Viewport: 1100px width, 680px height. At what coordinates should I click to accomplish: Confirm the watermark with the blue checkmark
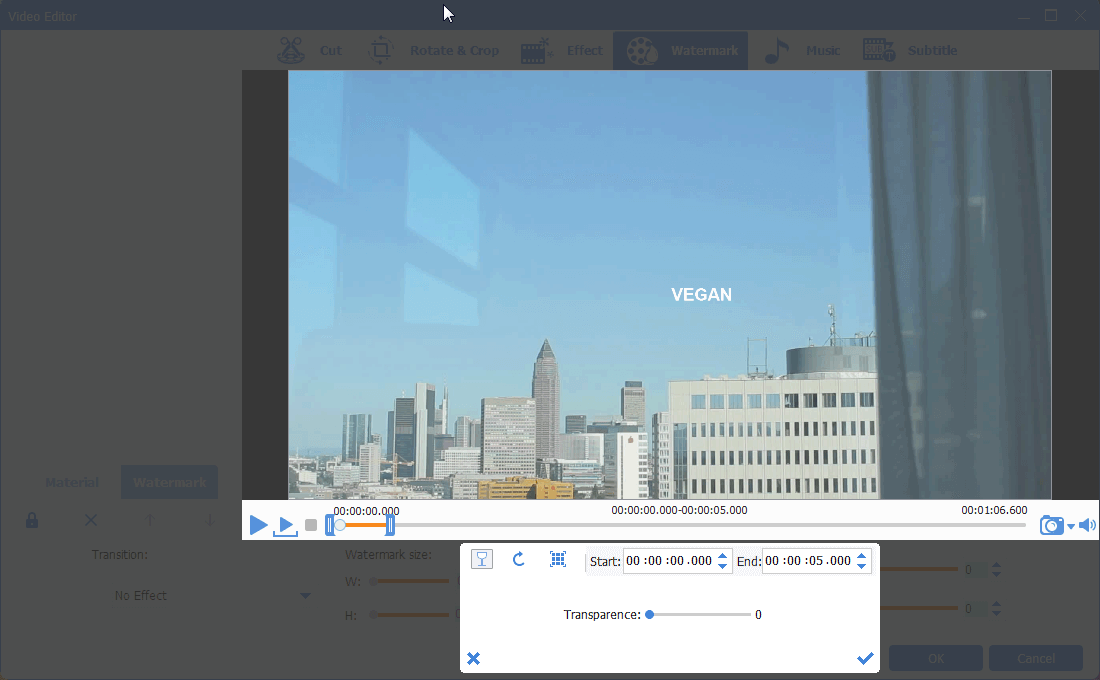(x=865, y=658)
